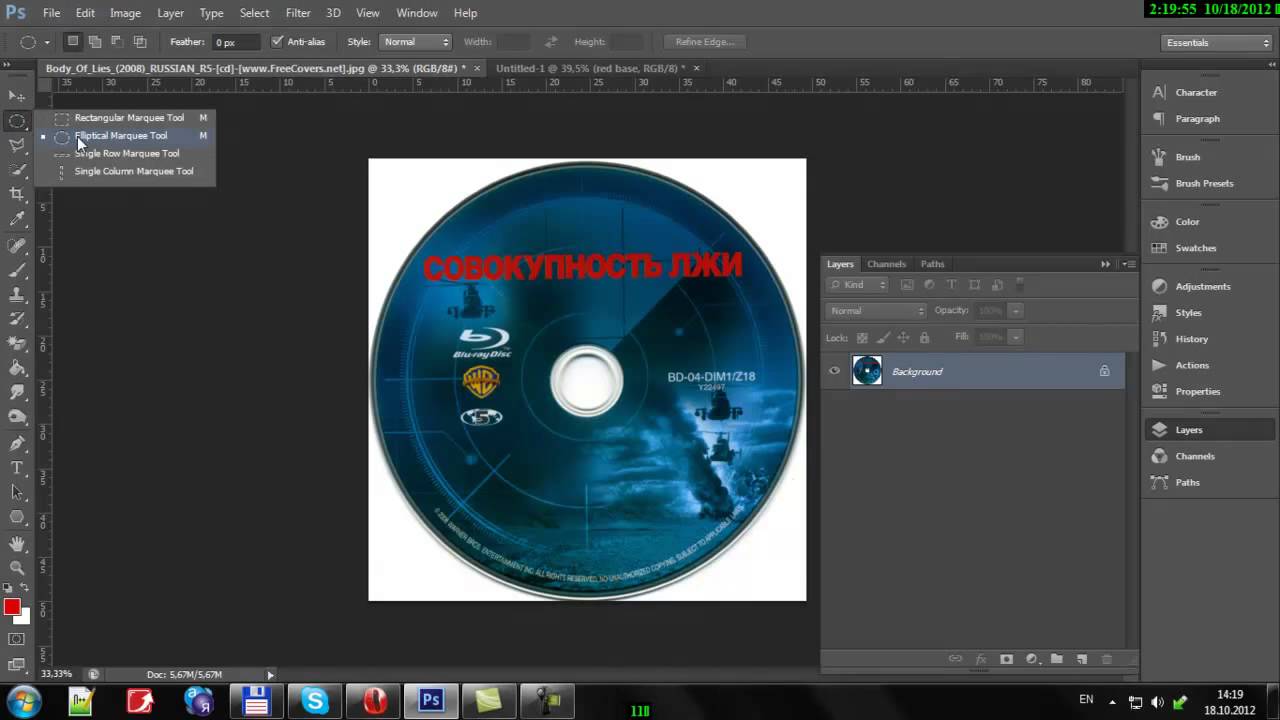Add a layer style (fx)
The height and width of the screenshot is (720, 1280).
coord(981,659)
